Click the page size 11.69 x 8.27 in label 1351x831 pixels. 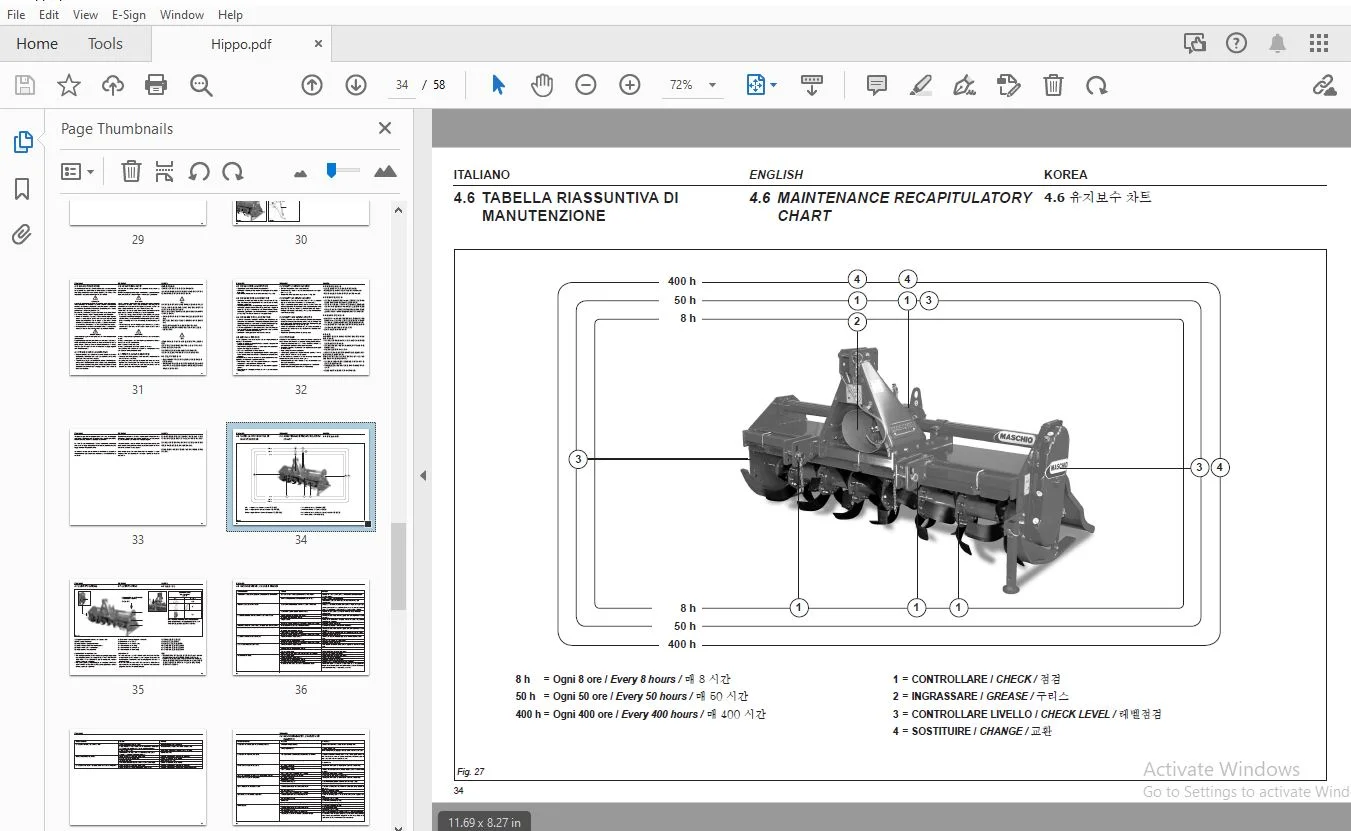[x=485, y=822]
